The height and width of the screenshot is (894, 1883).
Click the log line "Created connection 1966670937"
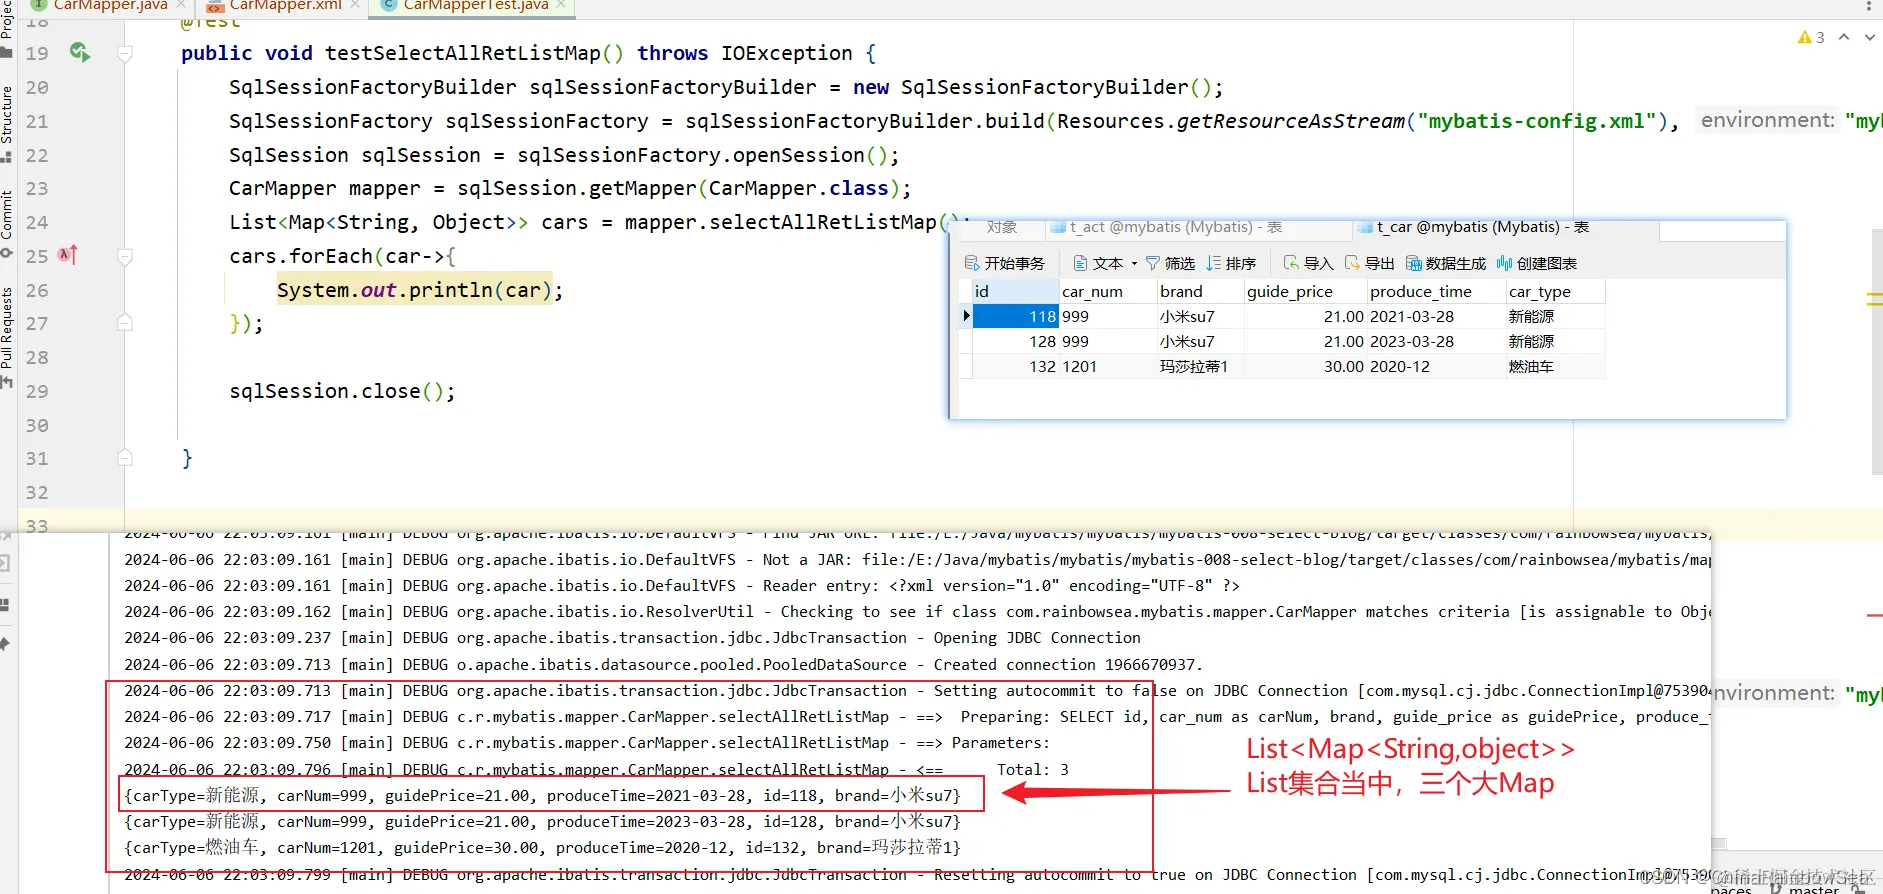663,664
